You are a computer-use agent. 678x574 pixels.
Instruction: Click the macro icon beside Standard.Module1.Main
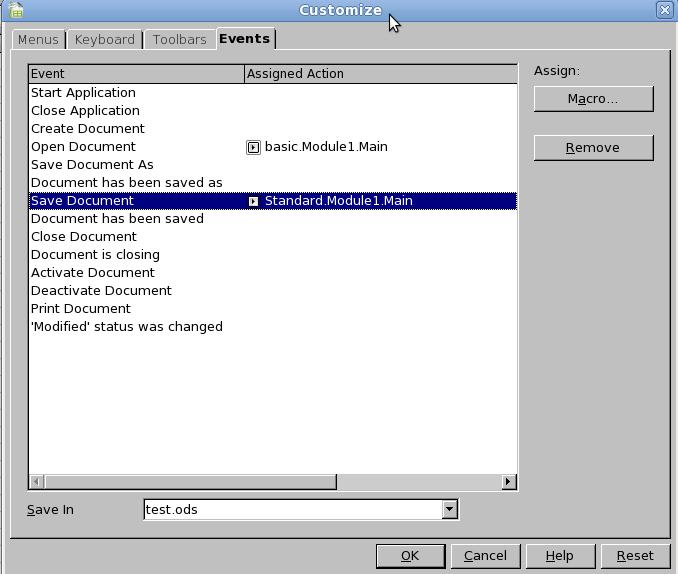coord(253,201)
